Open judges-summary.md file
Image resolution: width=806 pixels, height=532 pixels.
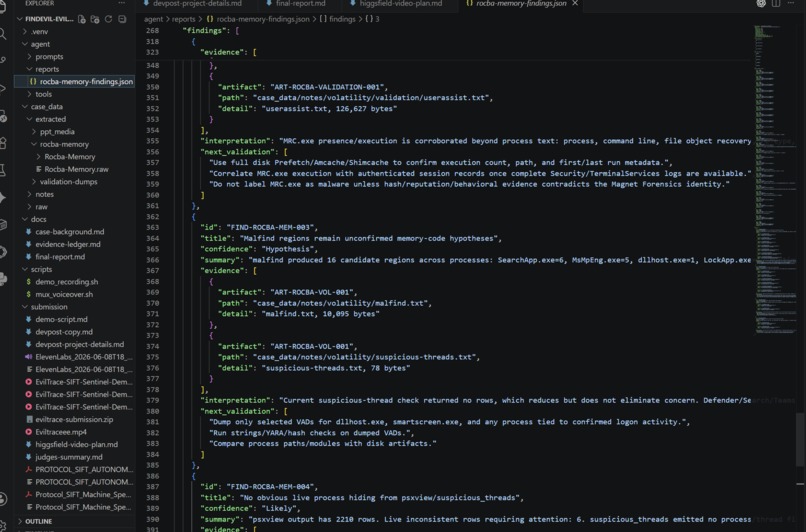(75, 457)
